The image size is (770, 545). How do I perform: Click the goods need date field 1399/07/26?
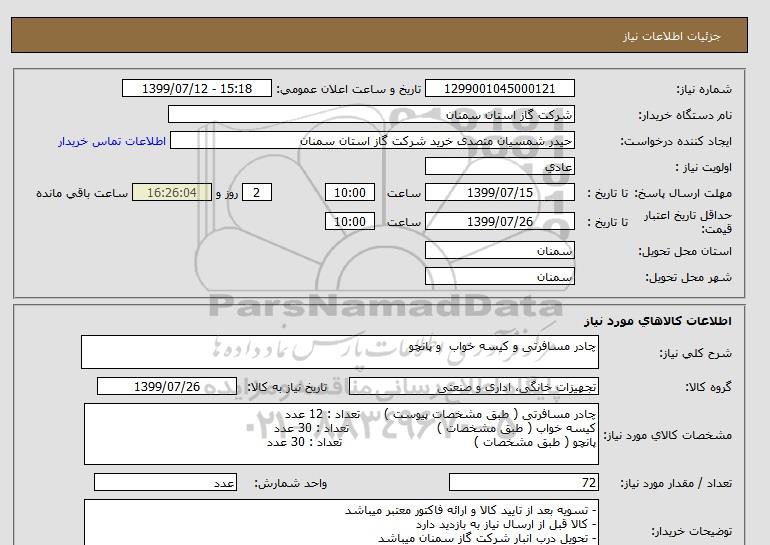[x=167, y=386]
